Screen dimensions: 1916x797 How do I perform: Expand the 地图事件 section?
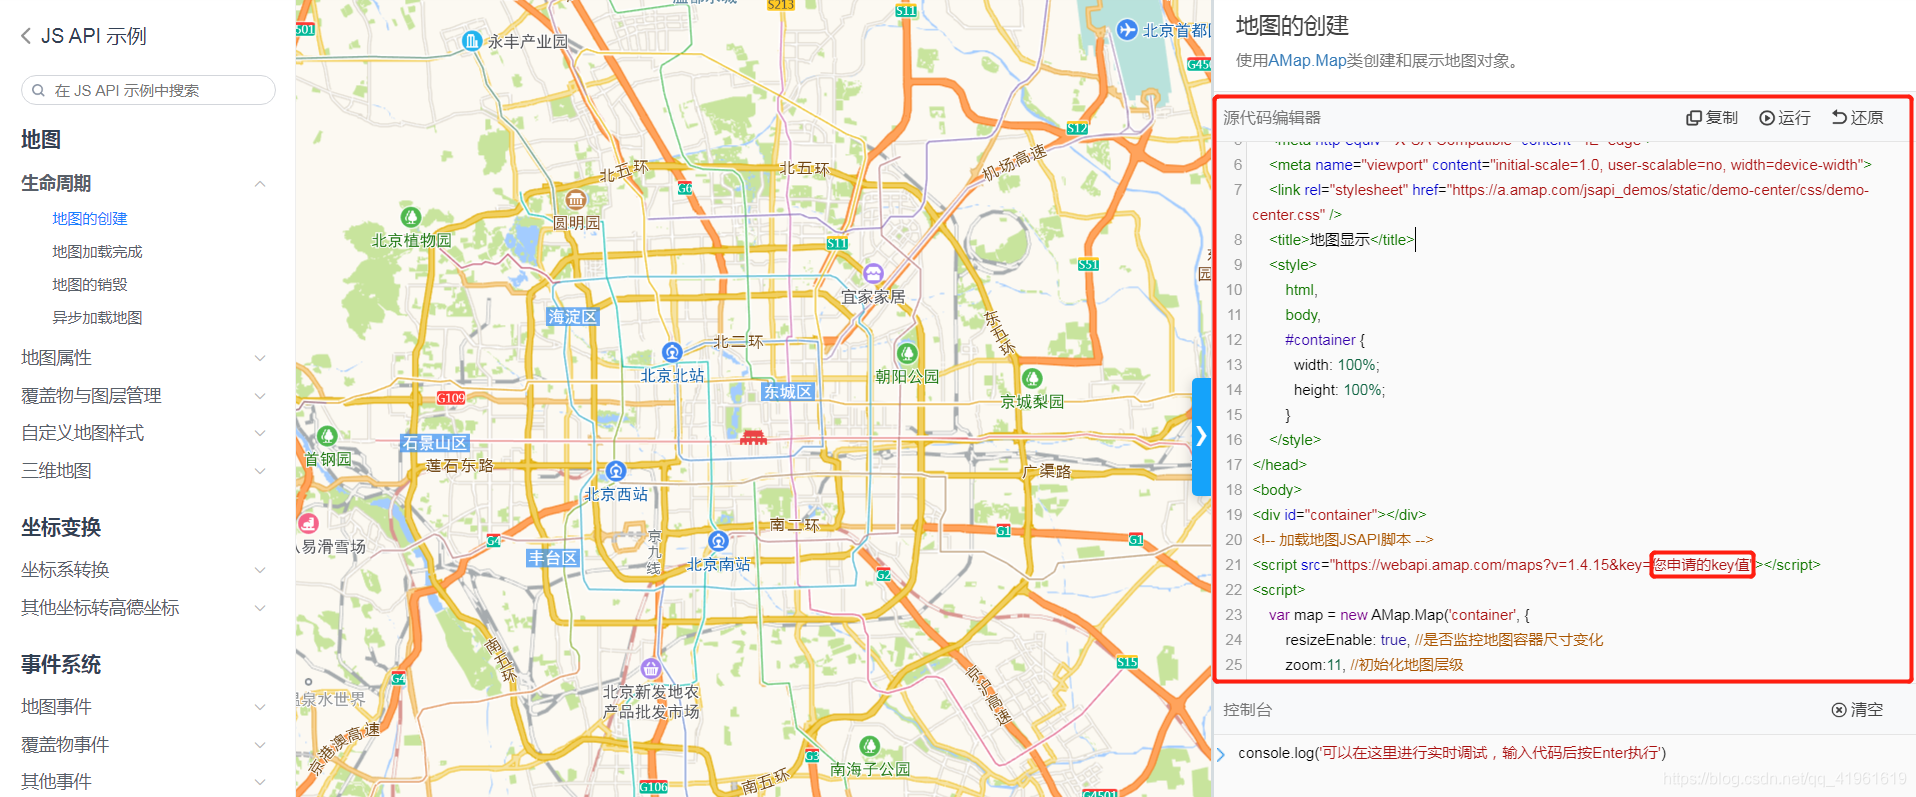pos(260,707)
